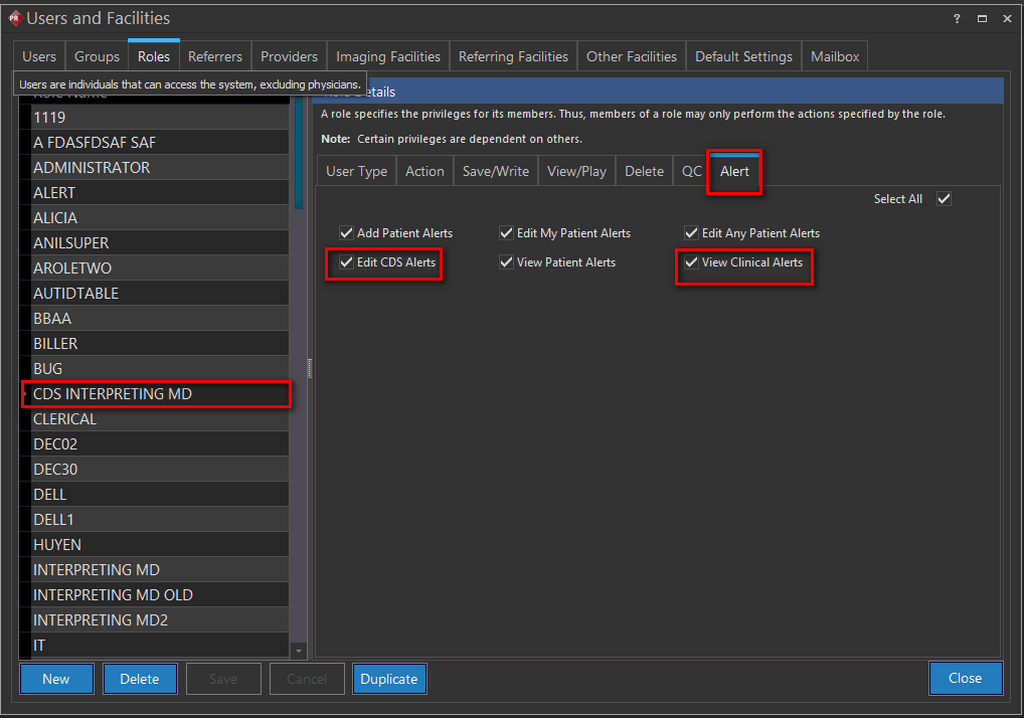Toggle the Select All checkbox
Screen dimensions: 1024x718
tap(943, 199)
